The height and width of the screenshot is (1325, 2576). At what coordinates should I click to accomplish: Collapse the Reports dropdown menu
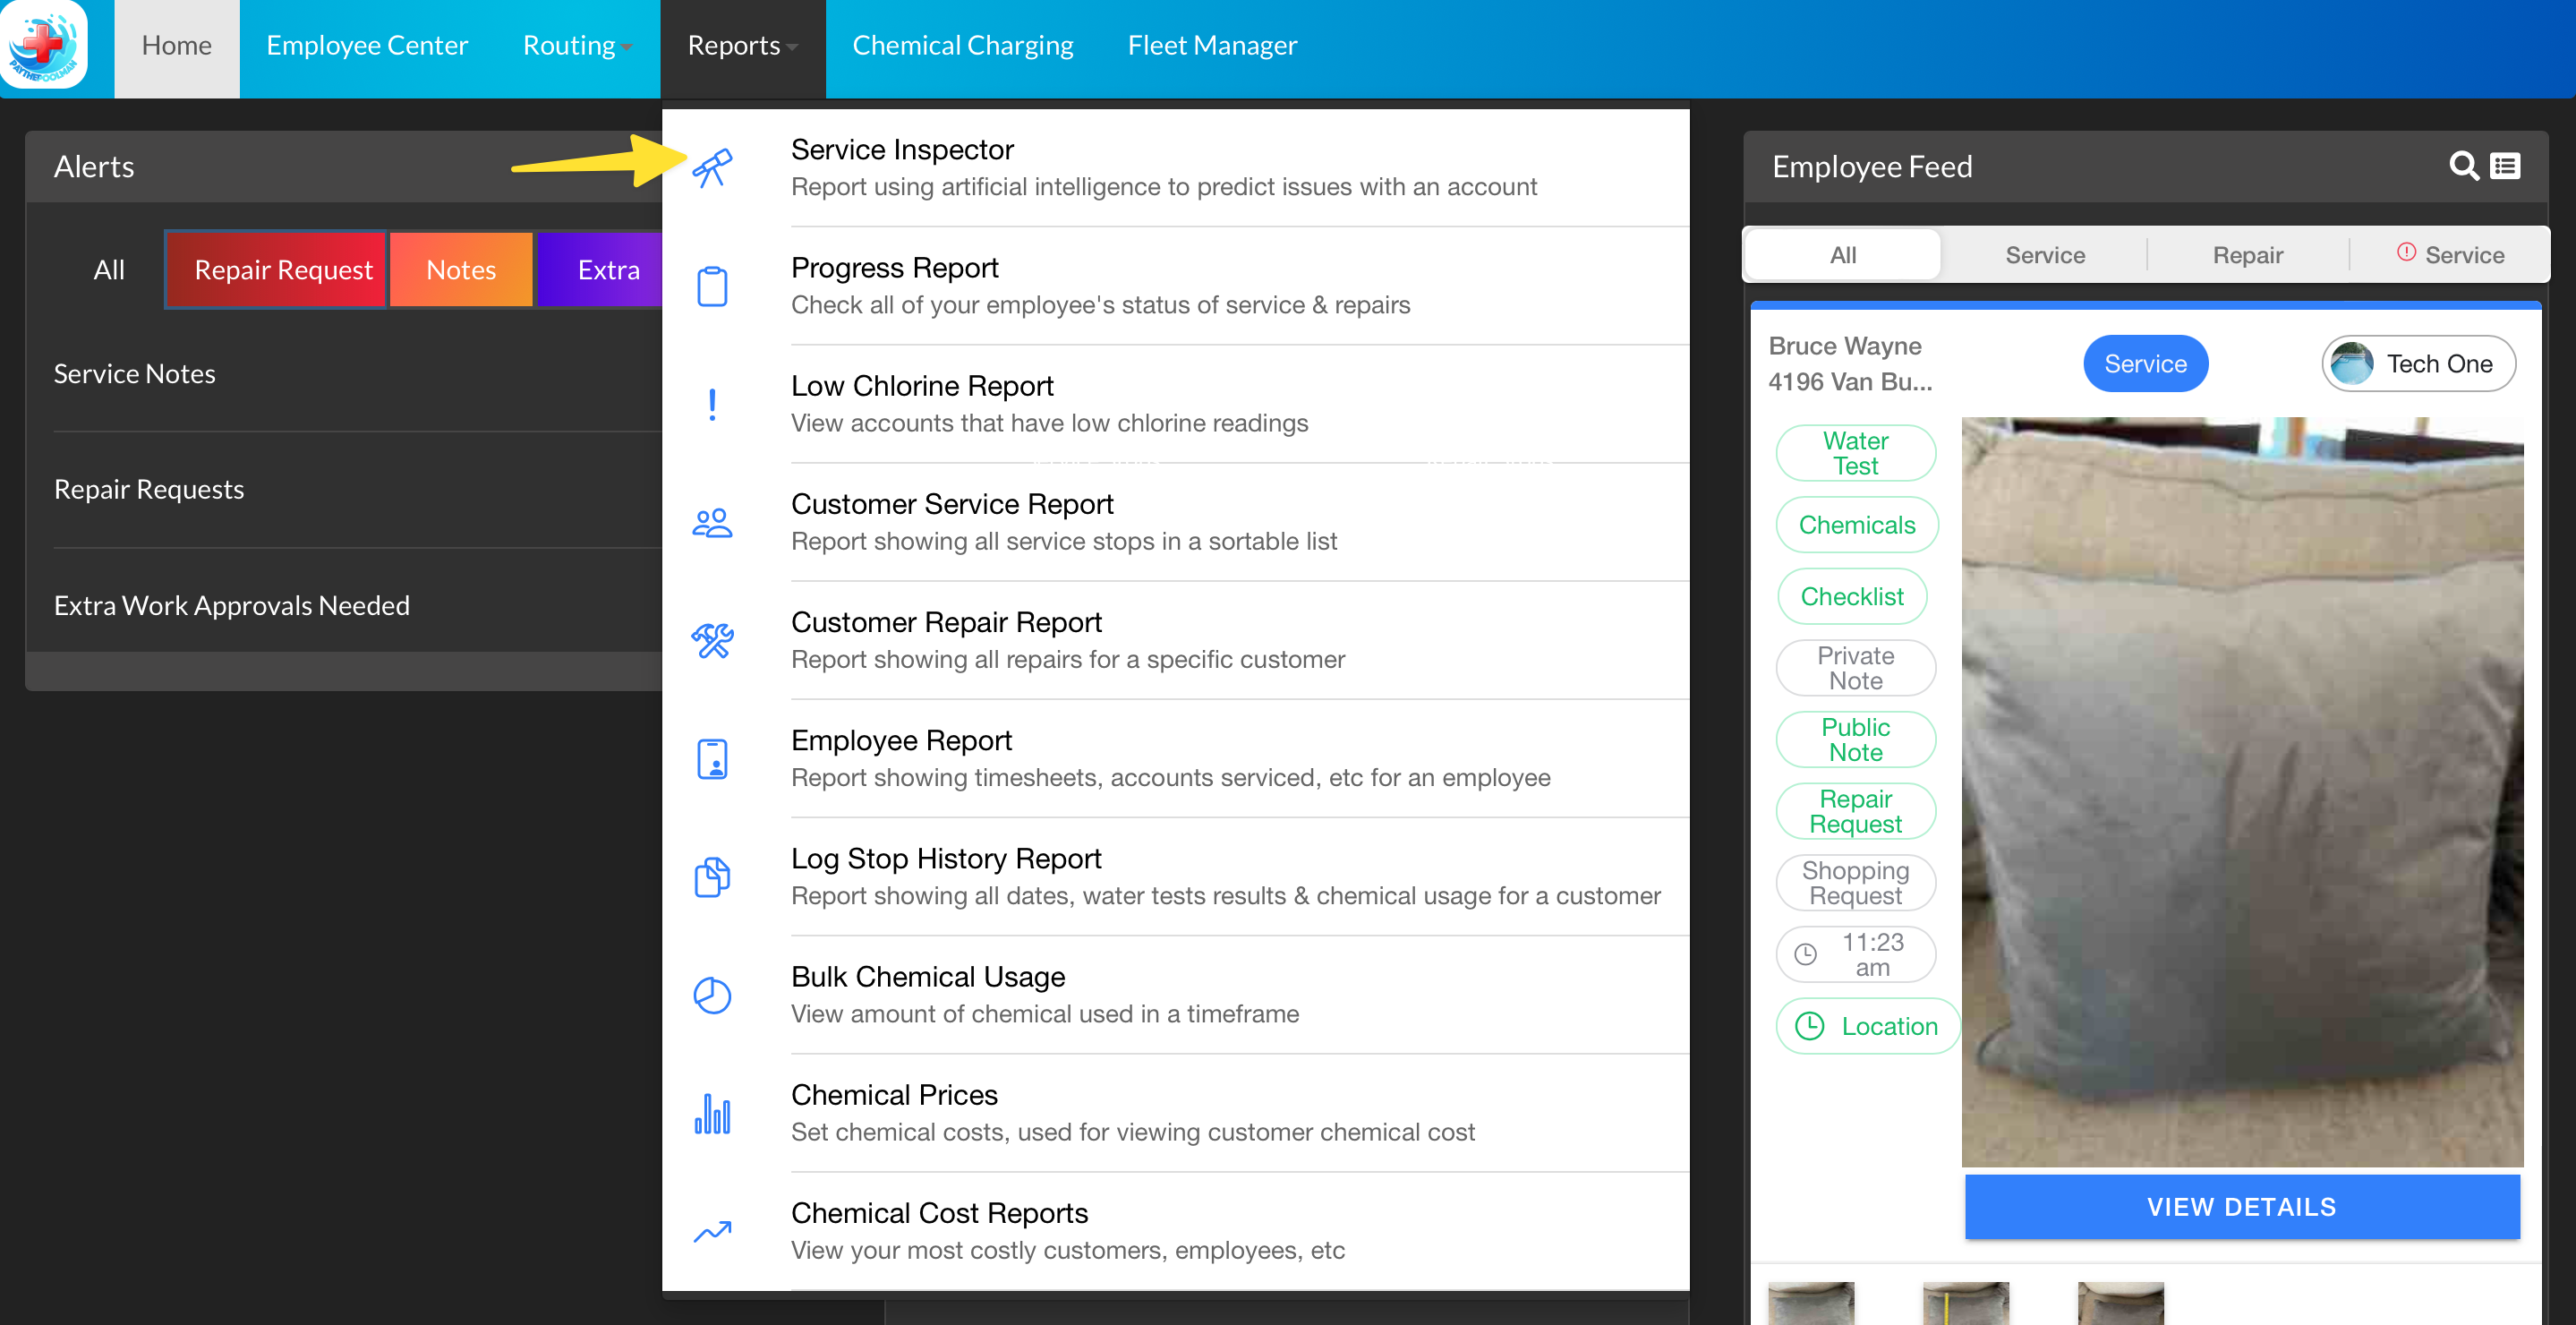tap(742, 46)
